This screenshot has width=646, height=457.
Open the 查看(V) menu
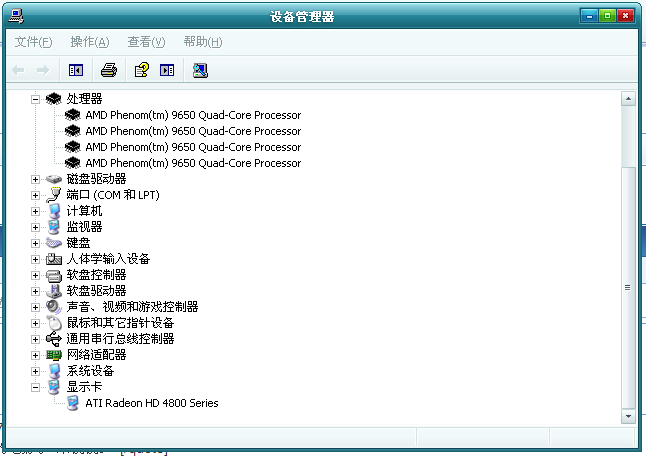tap(146, 42)
